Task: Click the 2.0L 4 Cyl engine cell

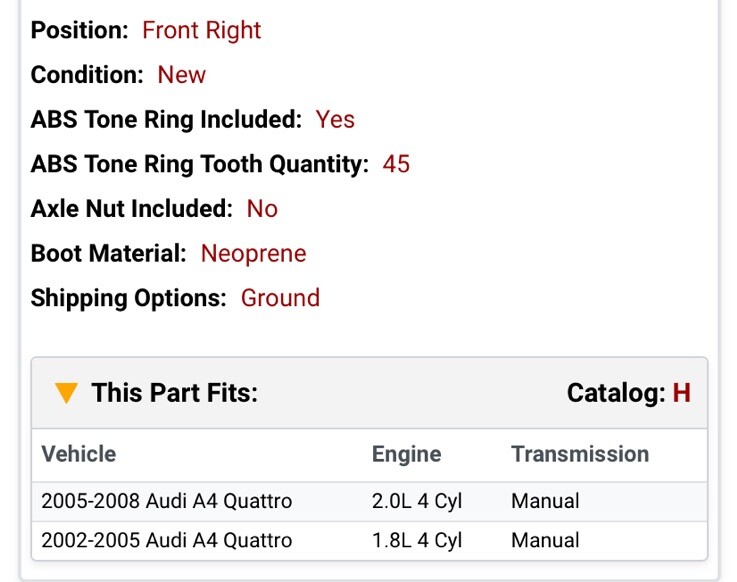Action: pos(417,501)
